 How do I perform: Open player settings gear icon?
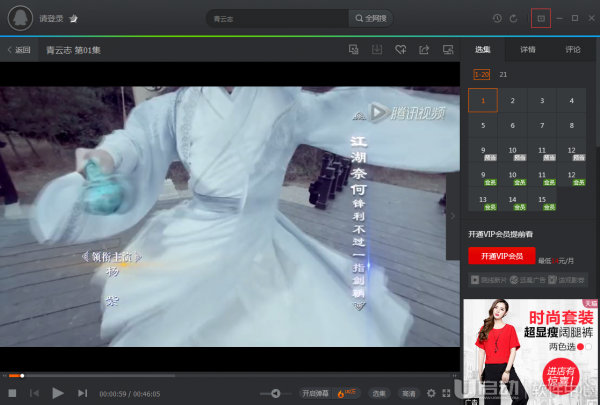pos(431,393)
